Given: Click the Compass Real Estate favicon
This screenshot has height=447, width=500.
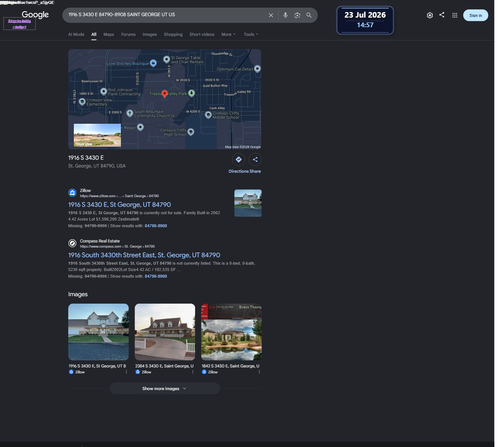Looking at the screenshot, I should (72, 243).
